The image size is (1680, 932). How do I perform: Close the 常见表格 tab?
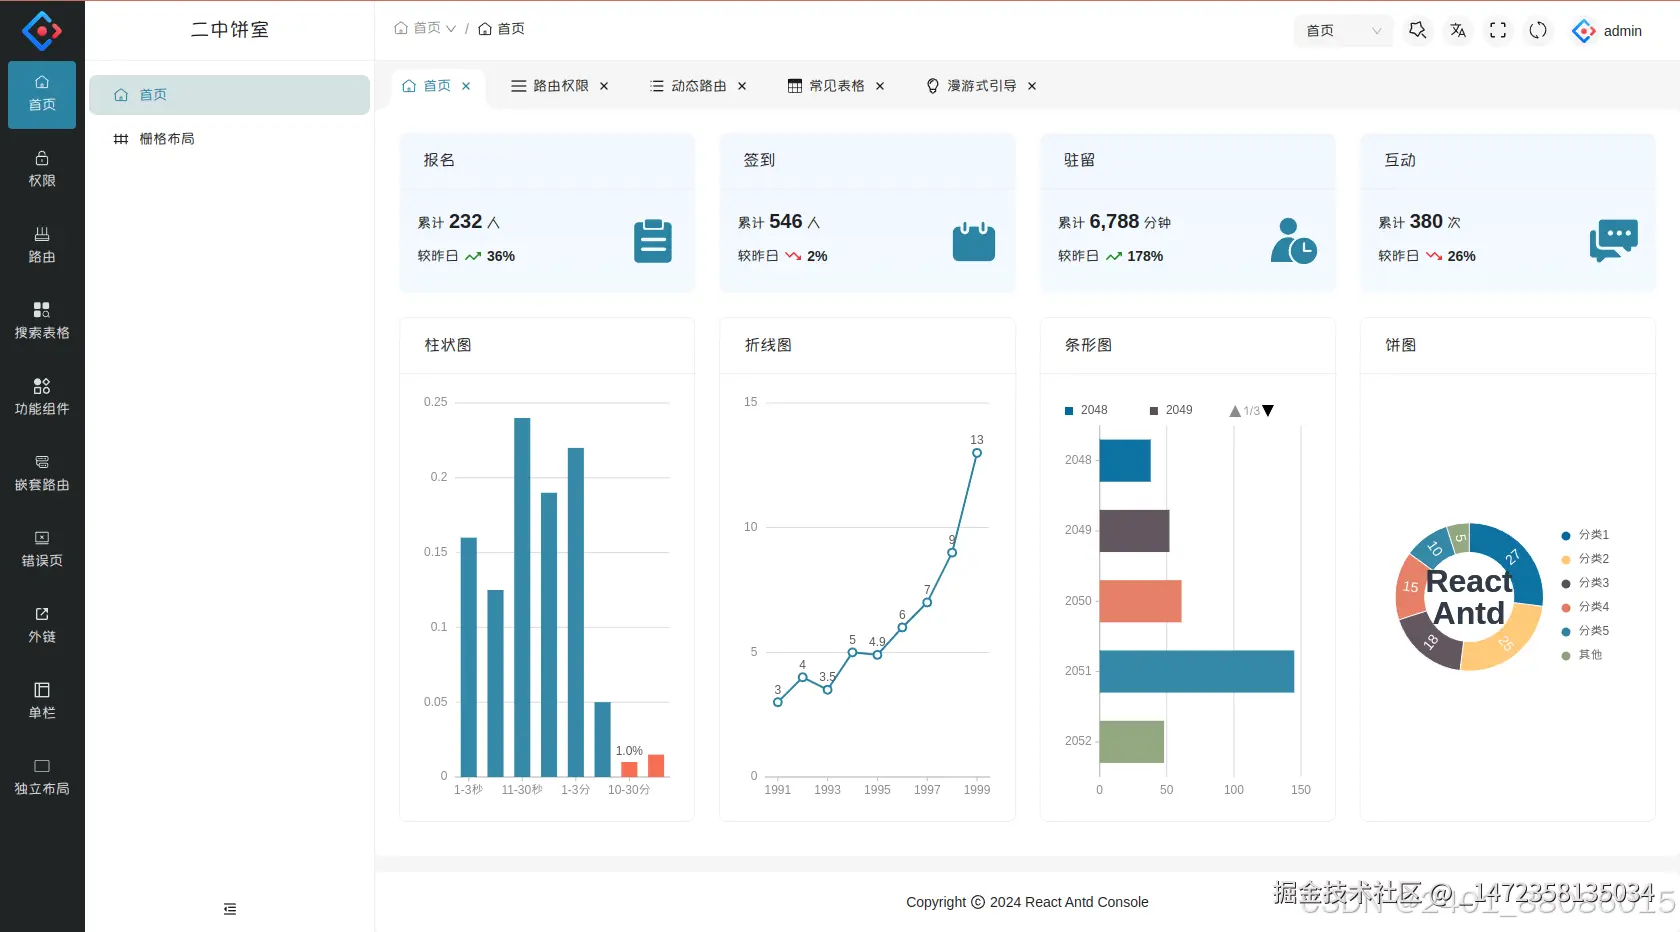[880, 86]
